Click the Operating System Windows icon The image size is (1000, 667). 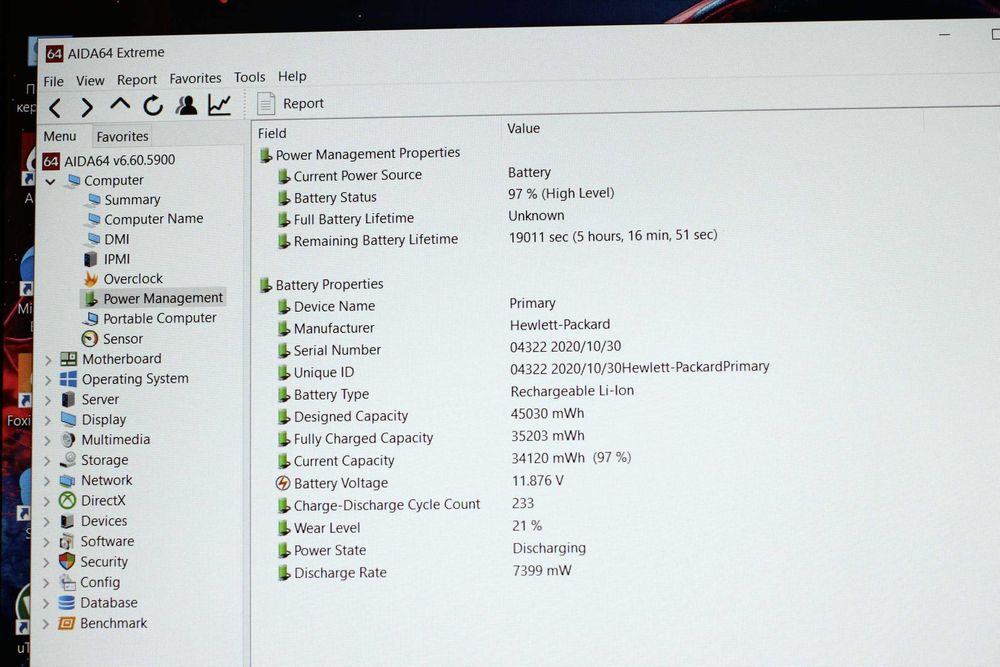(68, 379)
